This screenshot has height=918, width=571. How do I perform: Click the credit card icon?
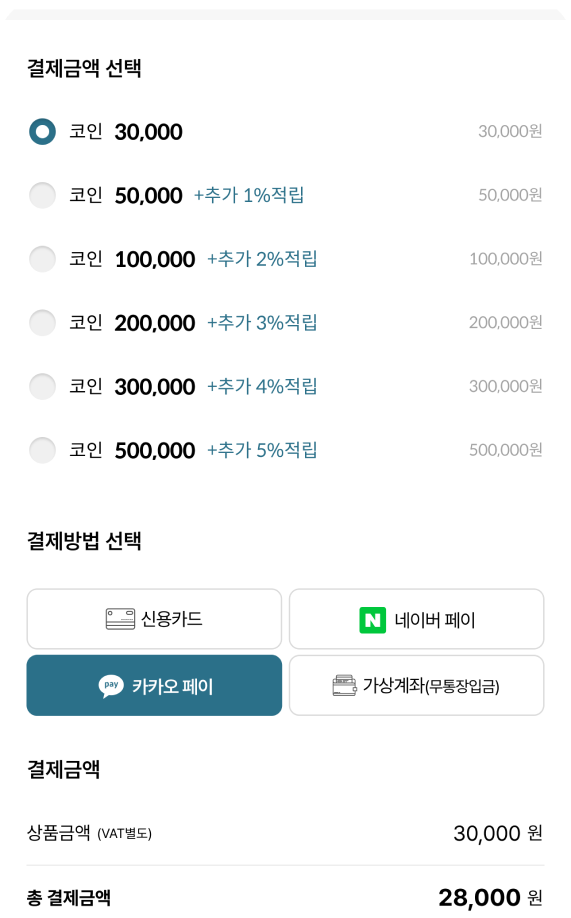(120, 619)
